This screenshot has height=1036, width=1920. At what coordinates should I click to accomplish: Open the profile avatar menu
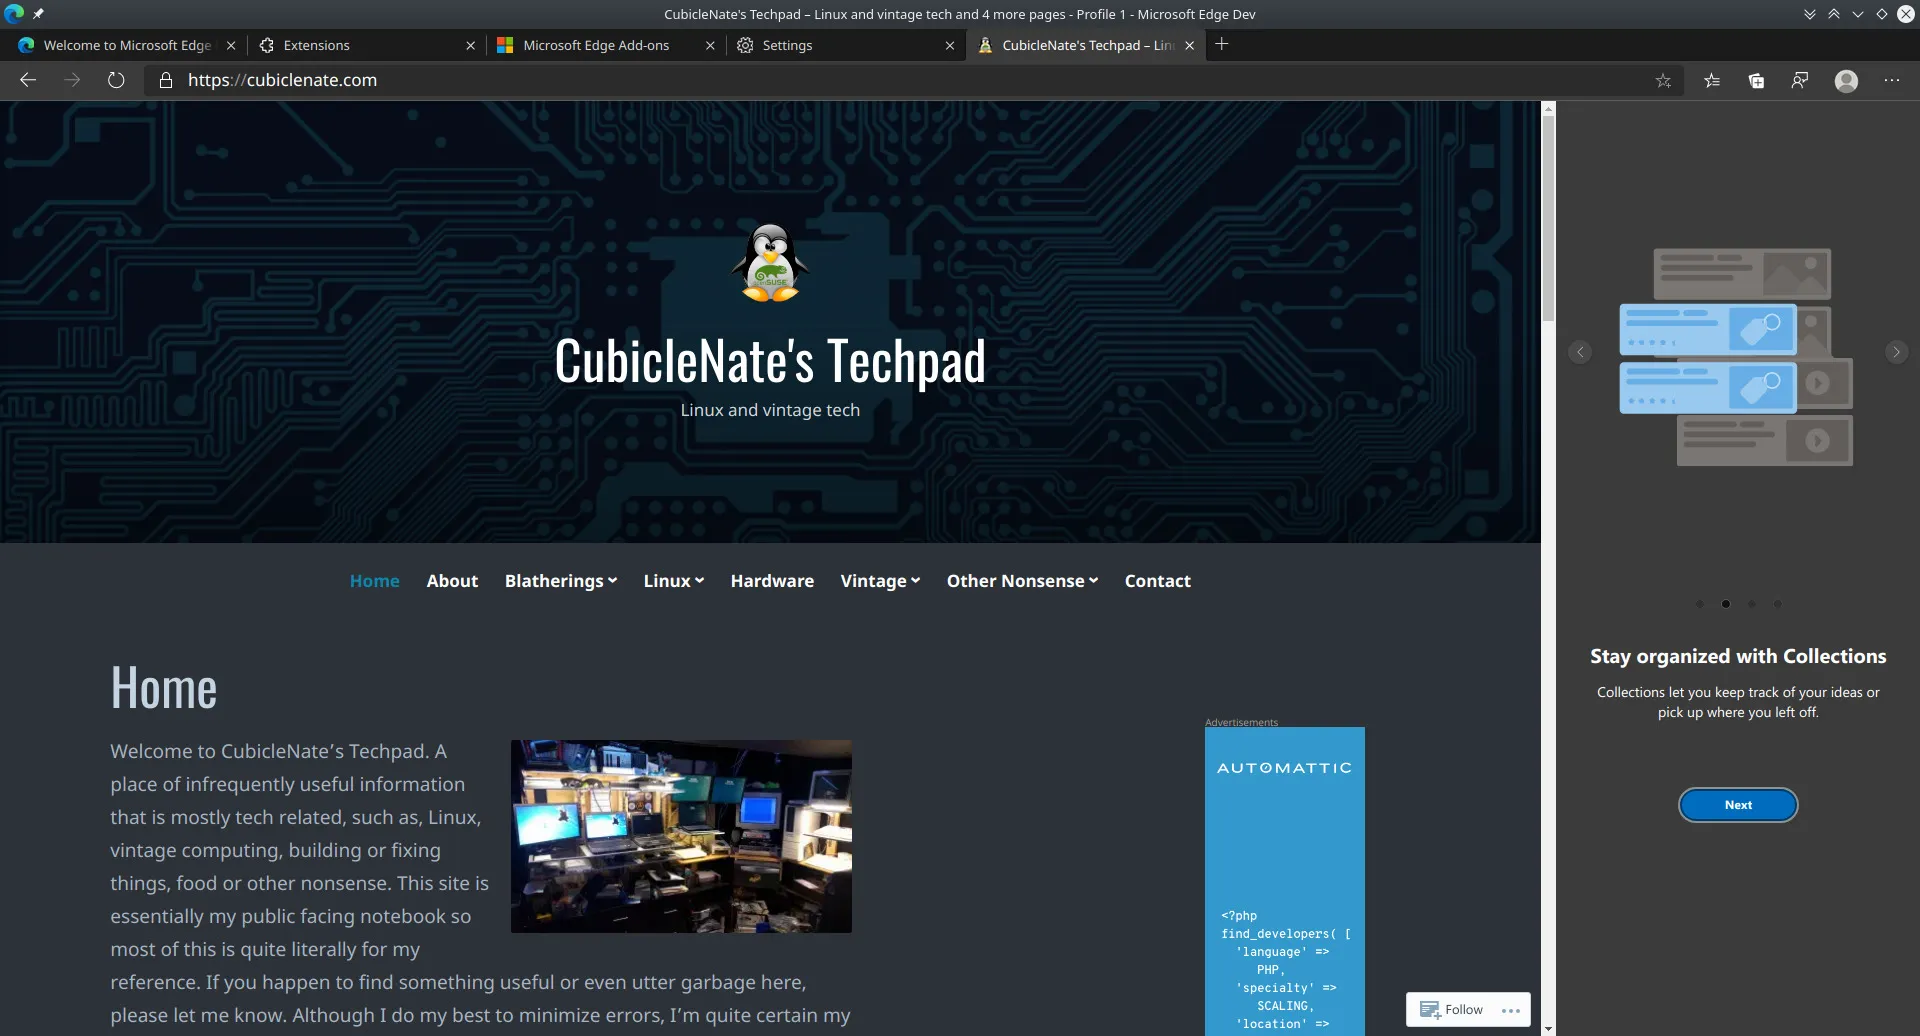(1846, 81)
